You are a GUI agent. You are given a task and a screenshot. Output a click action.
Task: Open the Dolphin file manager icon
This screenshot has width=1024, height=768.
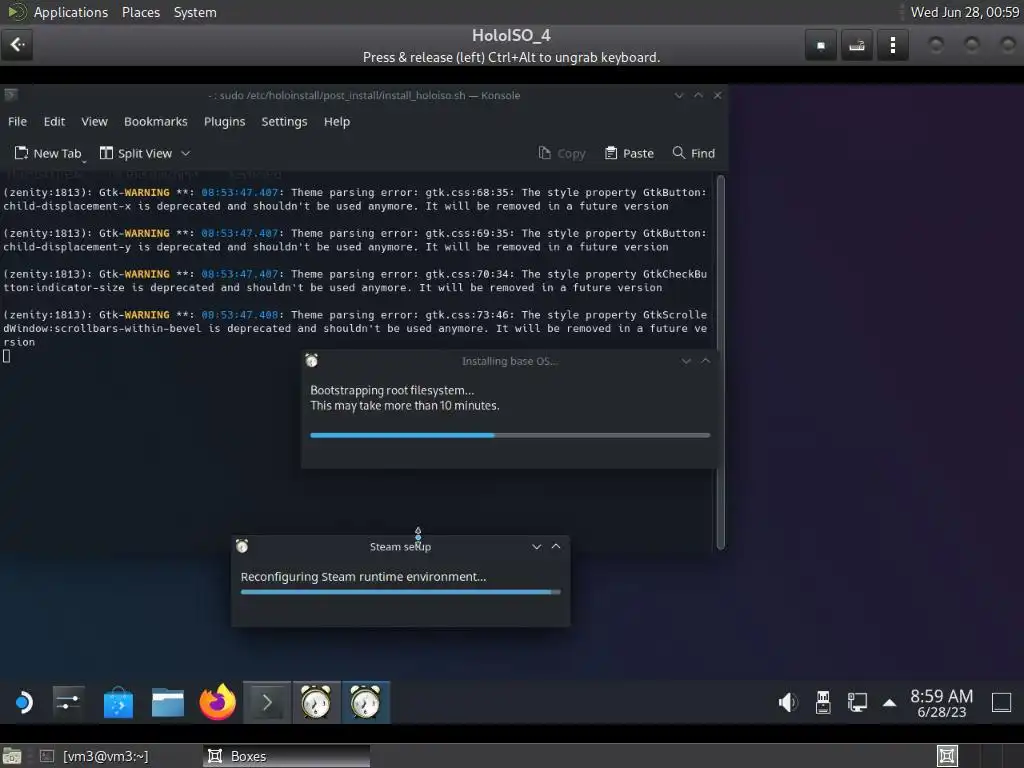coord(168,703)
